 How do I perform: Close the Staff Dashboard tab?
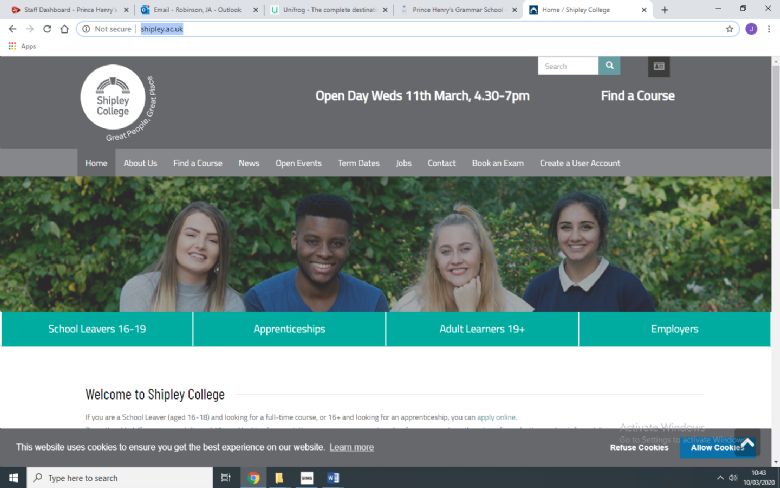(126, 10)
